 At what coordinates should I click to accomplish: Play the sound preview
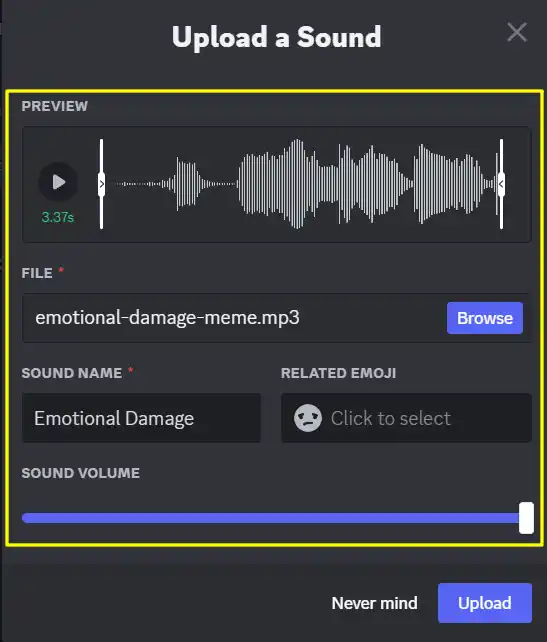coord(58,182)
